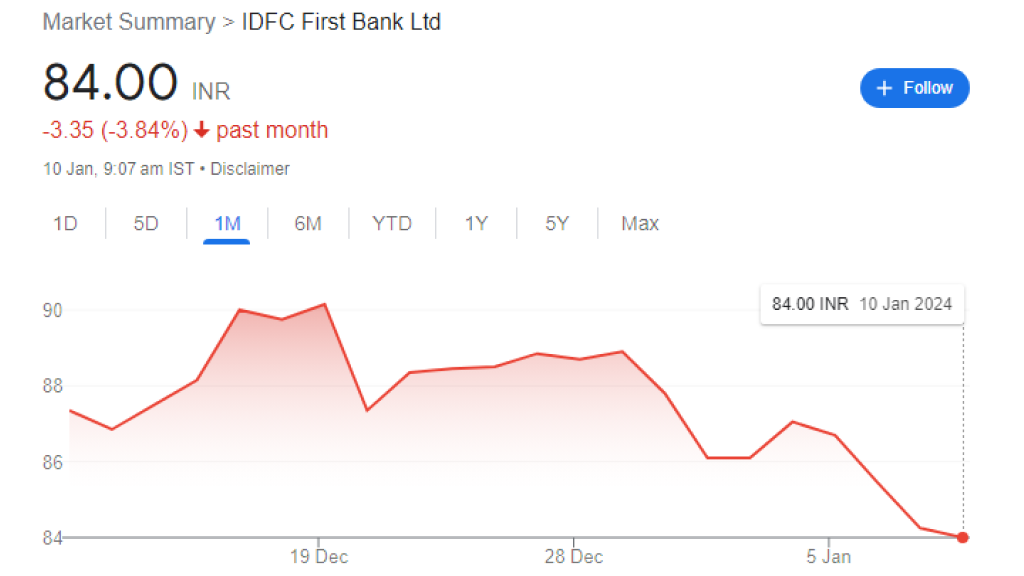Viewport: 1024px width, 576px height.
Task: Show the 6M time range chart
Action: 308,223
